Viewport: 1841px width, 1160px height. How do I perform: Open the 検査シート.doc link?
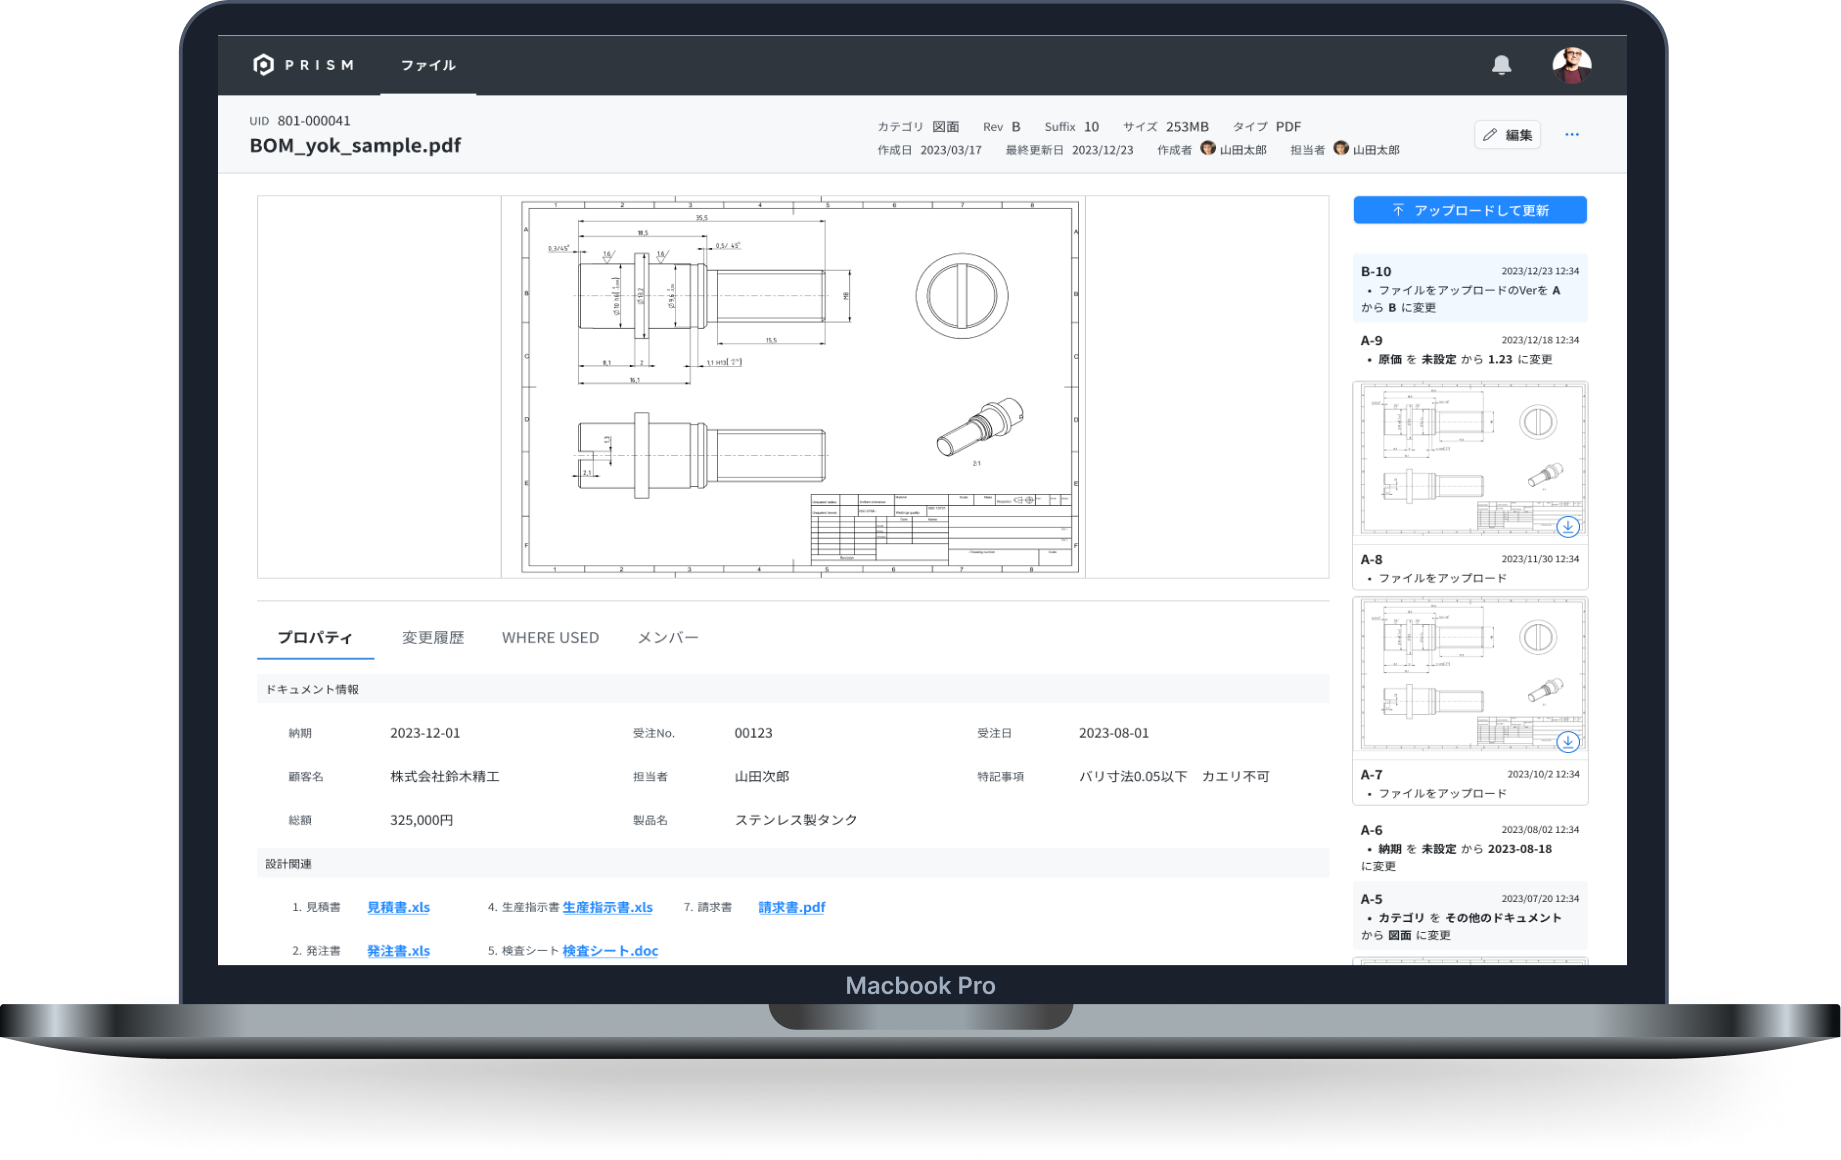coord(610,951)
